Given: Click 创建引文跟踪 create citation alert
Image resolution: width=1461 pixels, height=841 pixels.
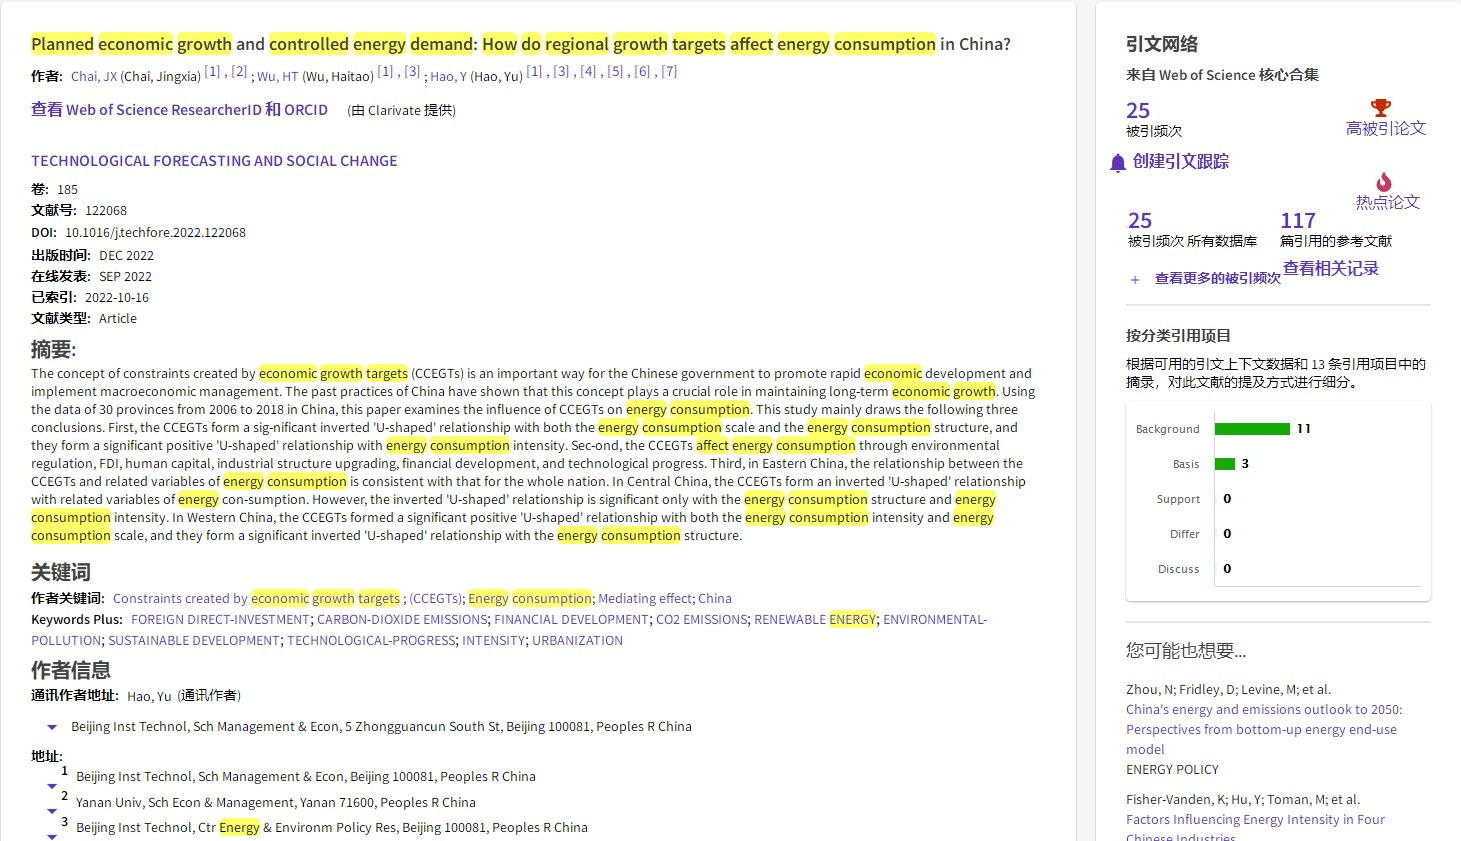Looking at the screenshot, I should tap(1180, 162).
